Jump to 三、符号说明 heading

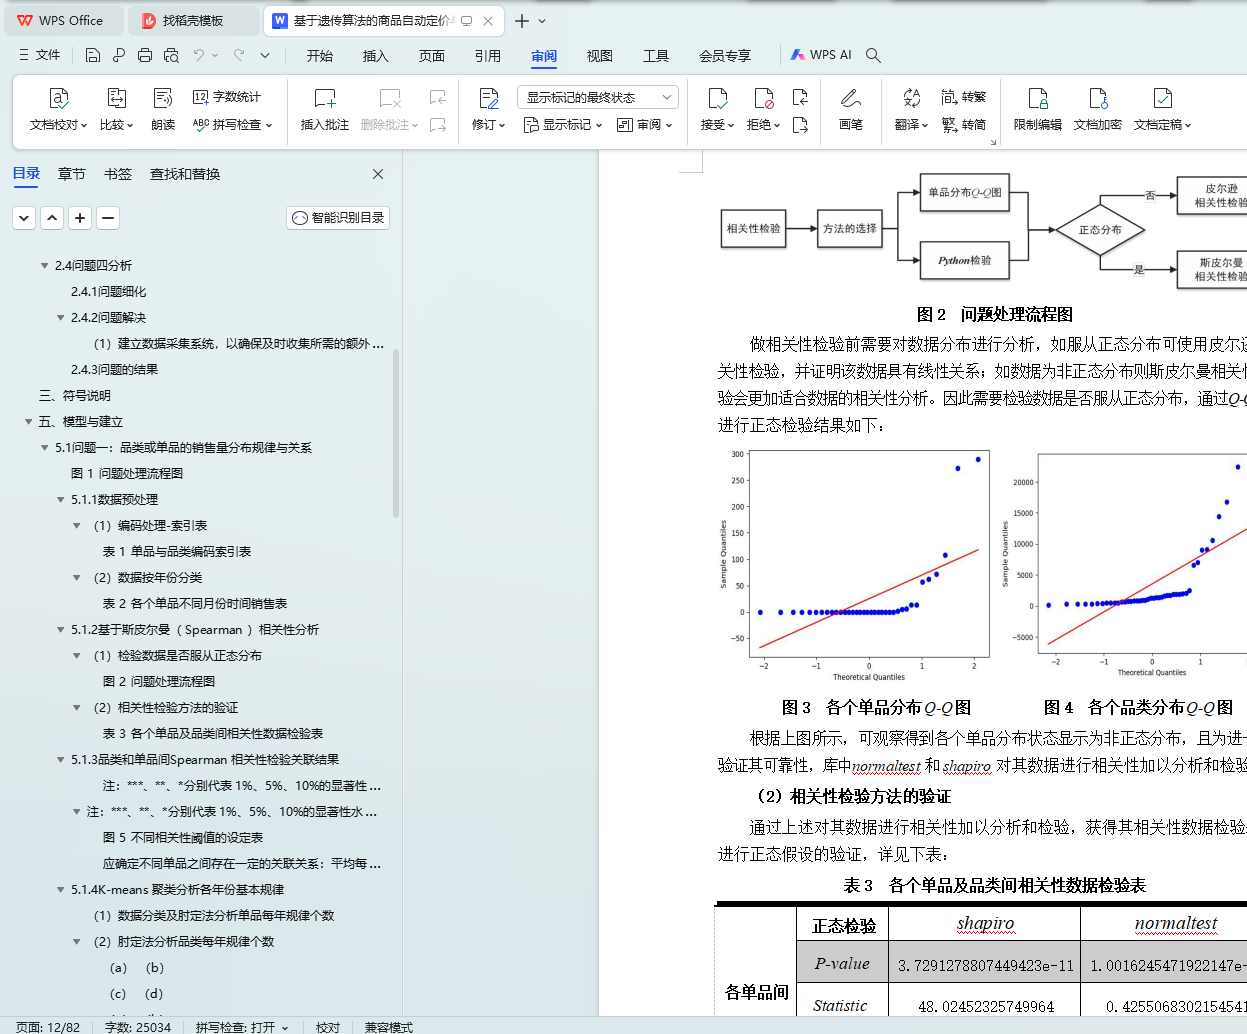pos(74,396)
